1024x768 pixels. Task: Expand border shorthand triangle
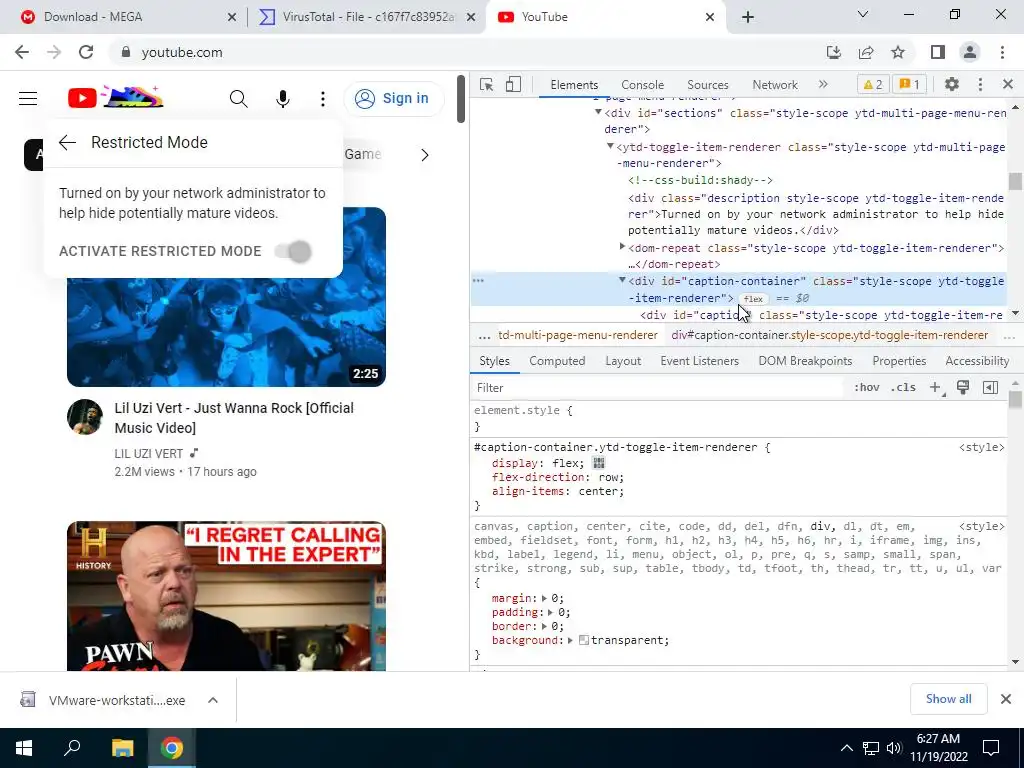[x=544, y=626]
